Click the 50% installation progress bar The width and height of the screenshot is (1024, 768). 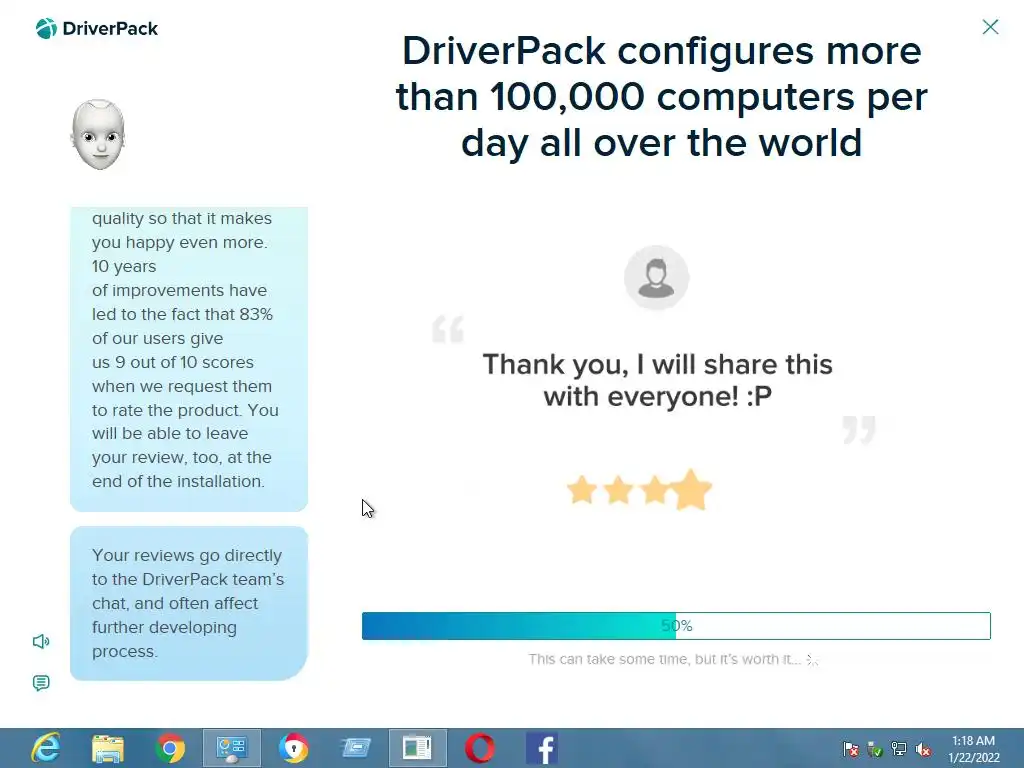[x=676, y=626]
